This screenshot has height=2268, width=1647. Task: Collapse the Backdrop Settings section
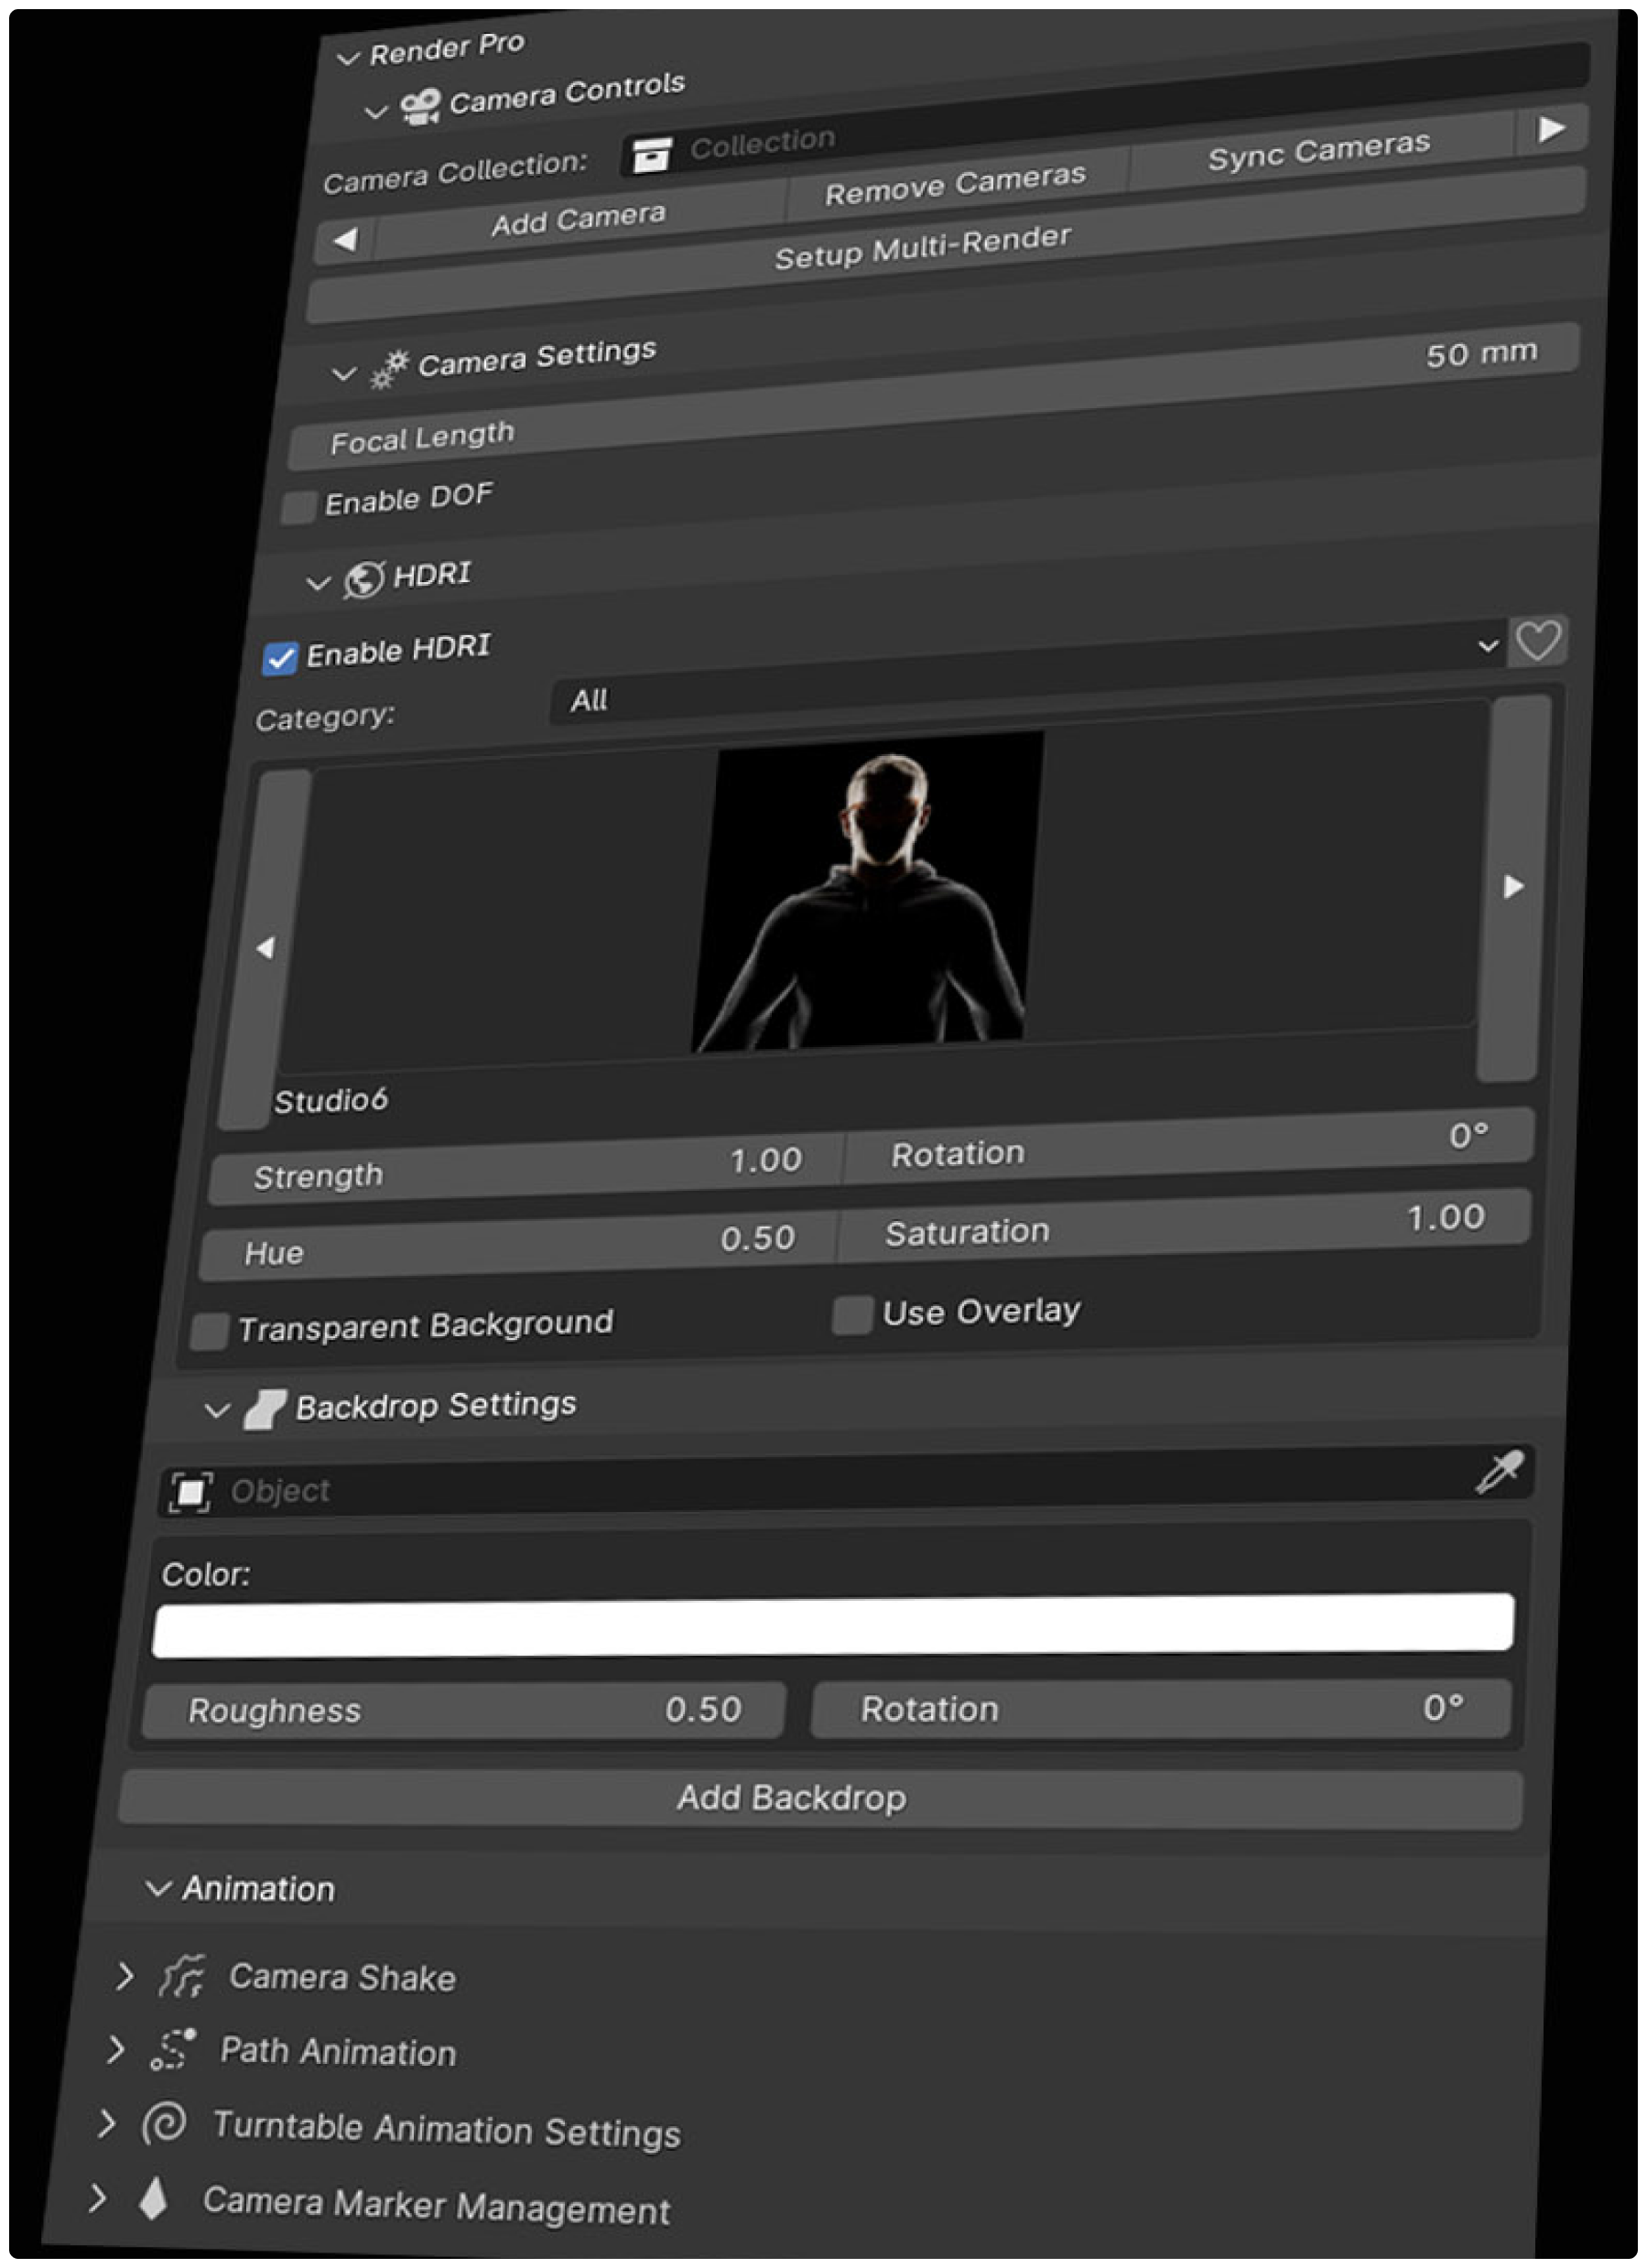tap(217, 1411)
